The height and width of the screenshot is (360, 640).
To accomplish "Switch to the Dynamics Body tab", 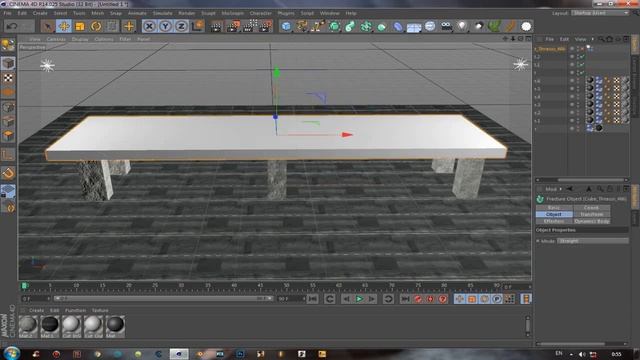I will (x=591, y=221).
